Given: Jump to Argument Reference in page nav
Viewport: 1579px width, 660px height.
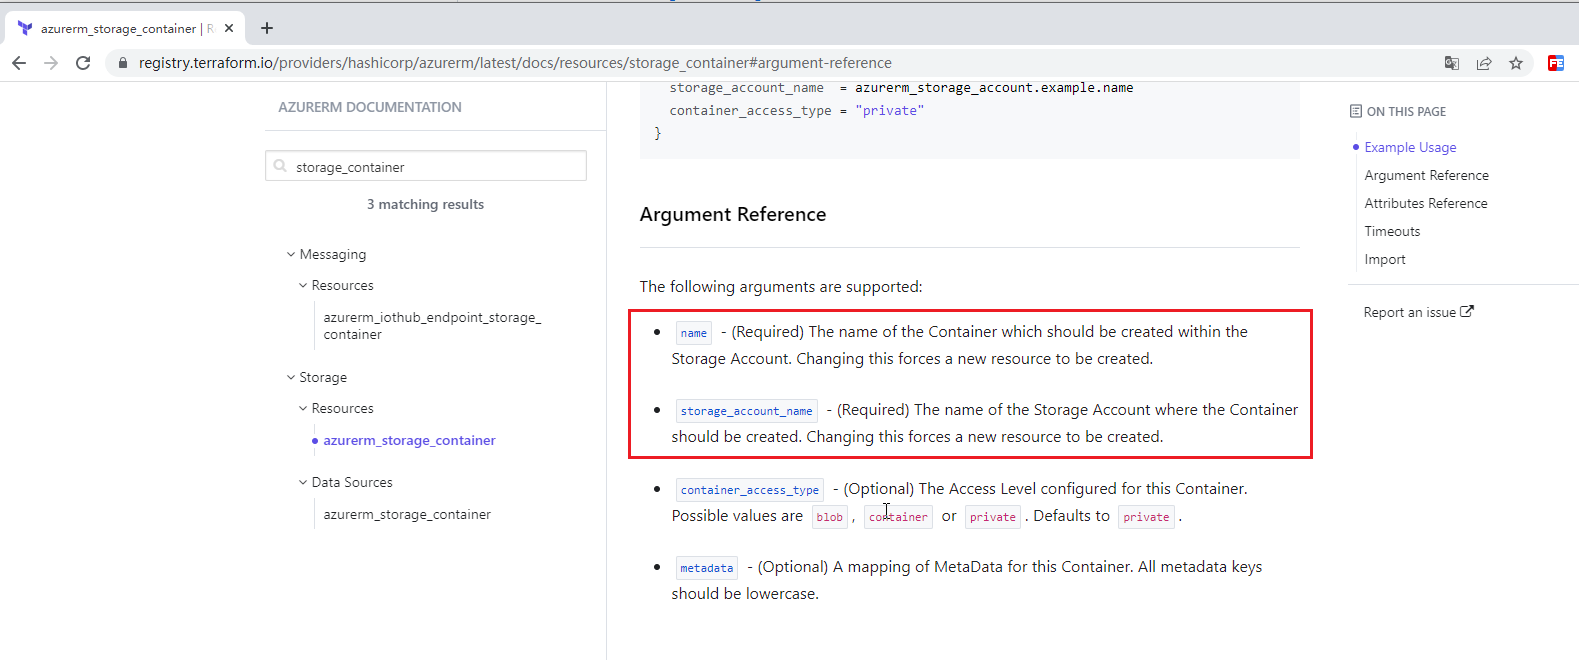Looking at the screenshot, I should (x=1426, y=175).
